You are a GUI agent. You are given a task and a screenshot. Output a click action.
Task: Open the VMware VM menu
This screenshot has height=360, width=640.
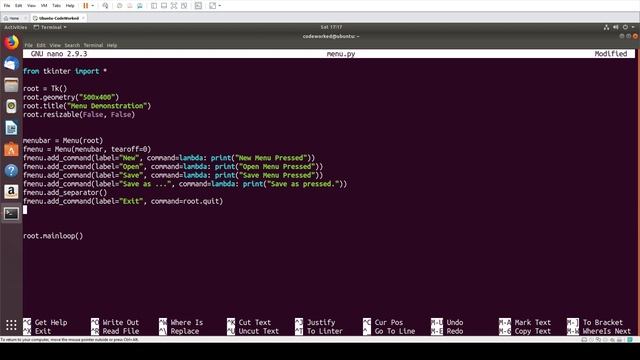tap(44, 6)
